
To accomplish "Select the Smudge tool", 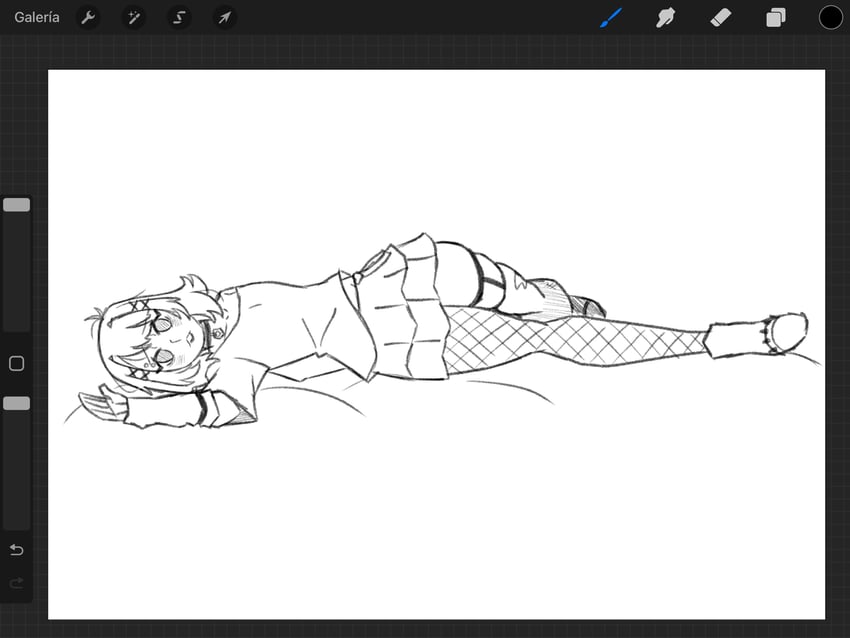I will click(666, 18).
